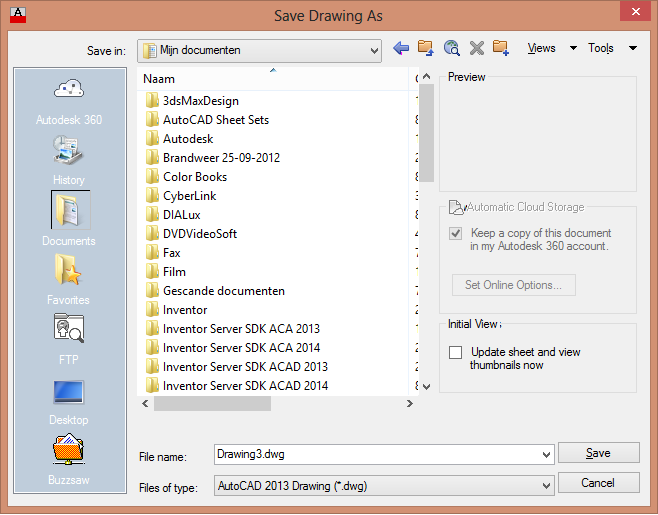Toggle Keep a copy in Autodesk 360 checkbox
The height and width of the screenshot is (515, 658).
(455, 233)
